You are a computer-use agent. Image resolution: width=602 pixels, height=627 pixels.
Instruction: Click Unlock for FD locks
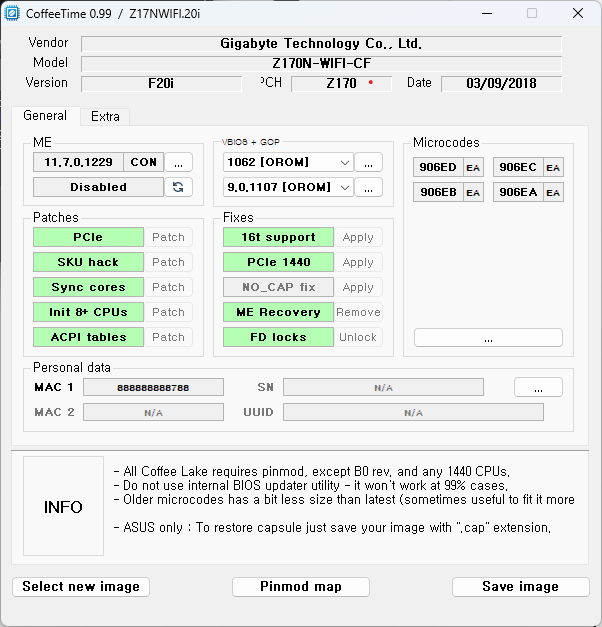click(358, 337)
